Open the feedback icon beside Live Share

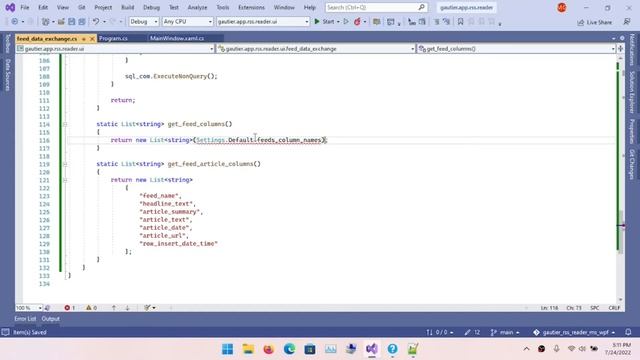pyautogui.click(x=627, y=22)
